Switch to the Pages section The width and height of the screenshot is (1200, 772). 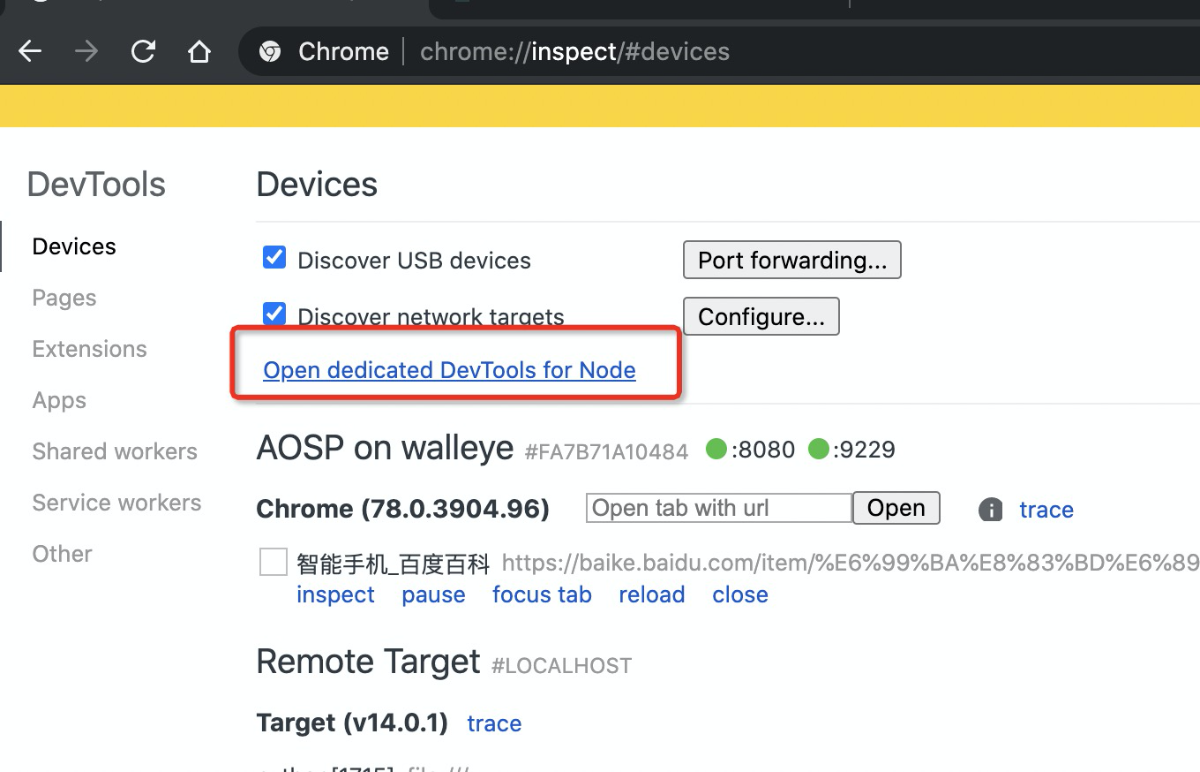(x=64, y=298)
